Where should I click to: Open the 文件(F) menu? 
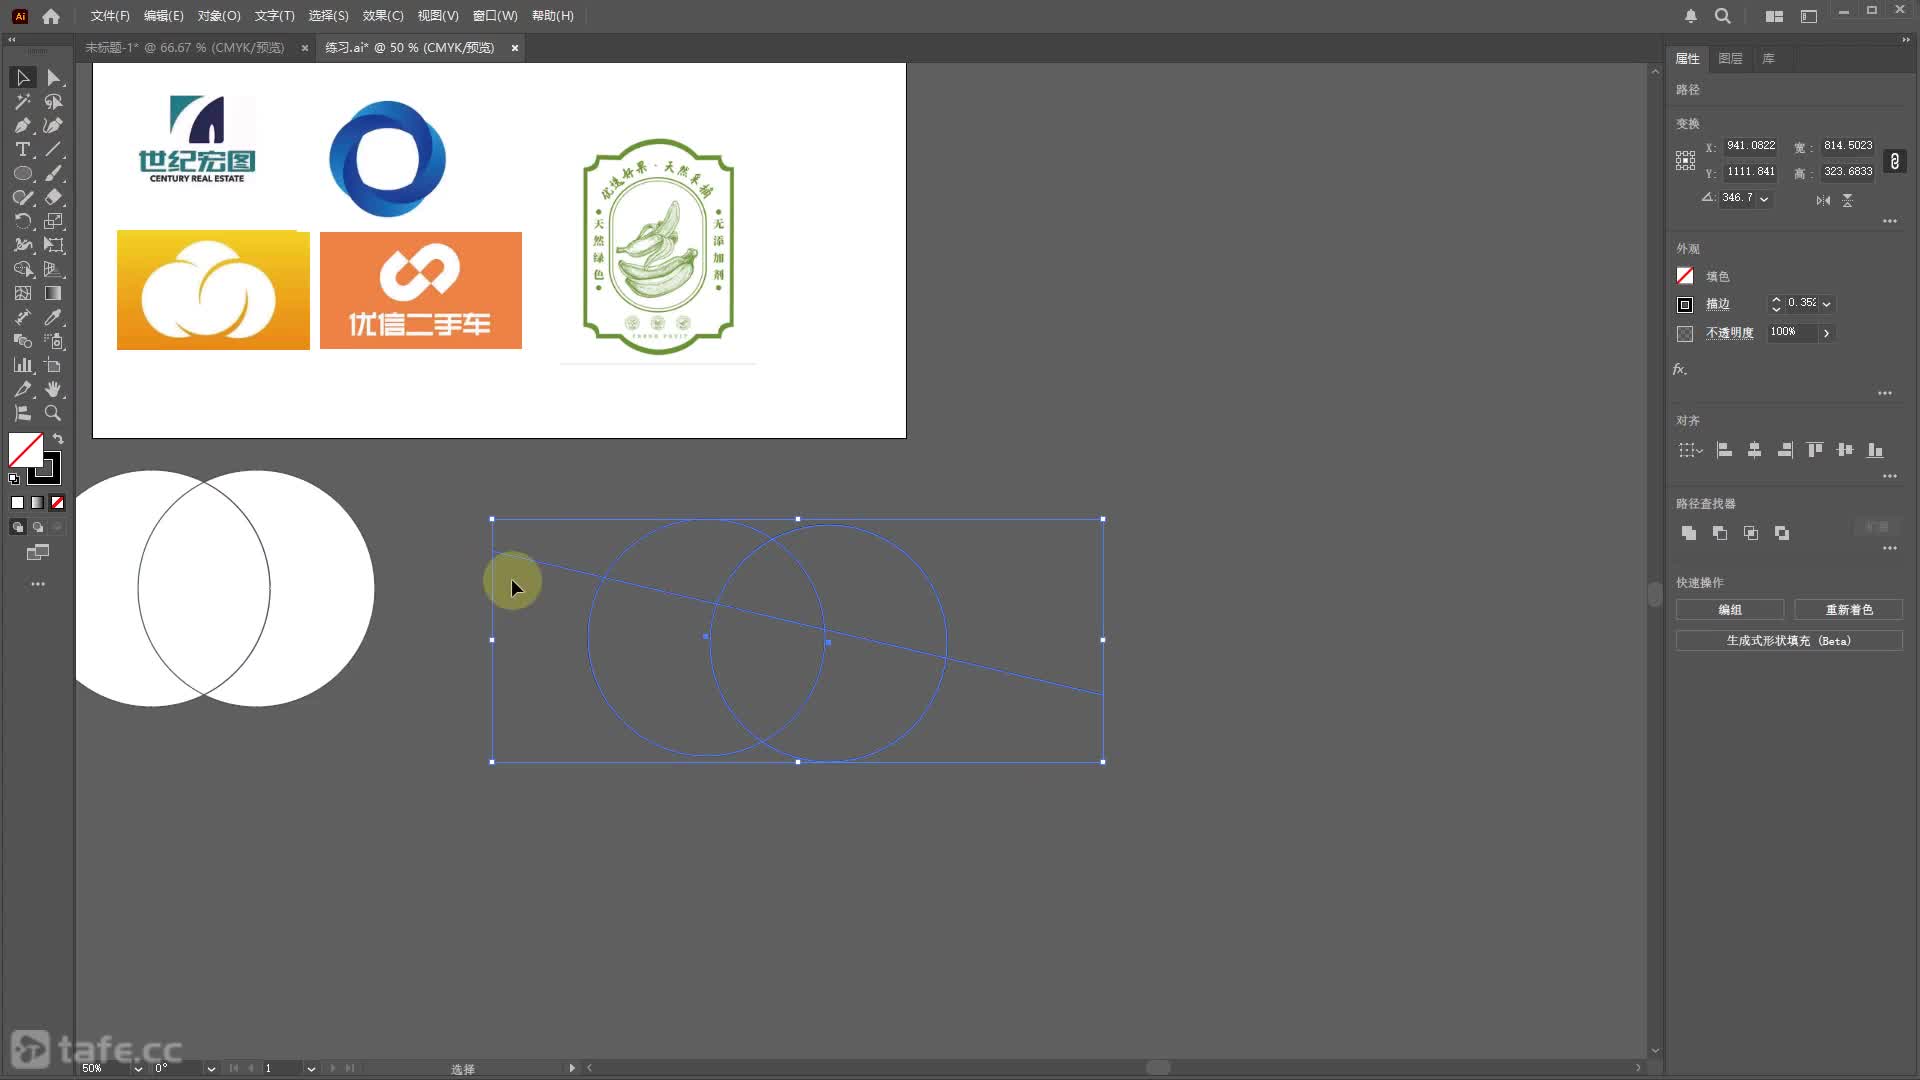pyautogui.click(x=110, y=16)
